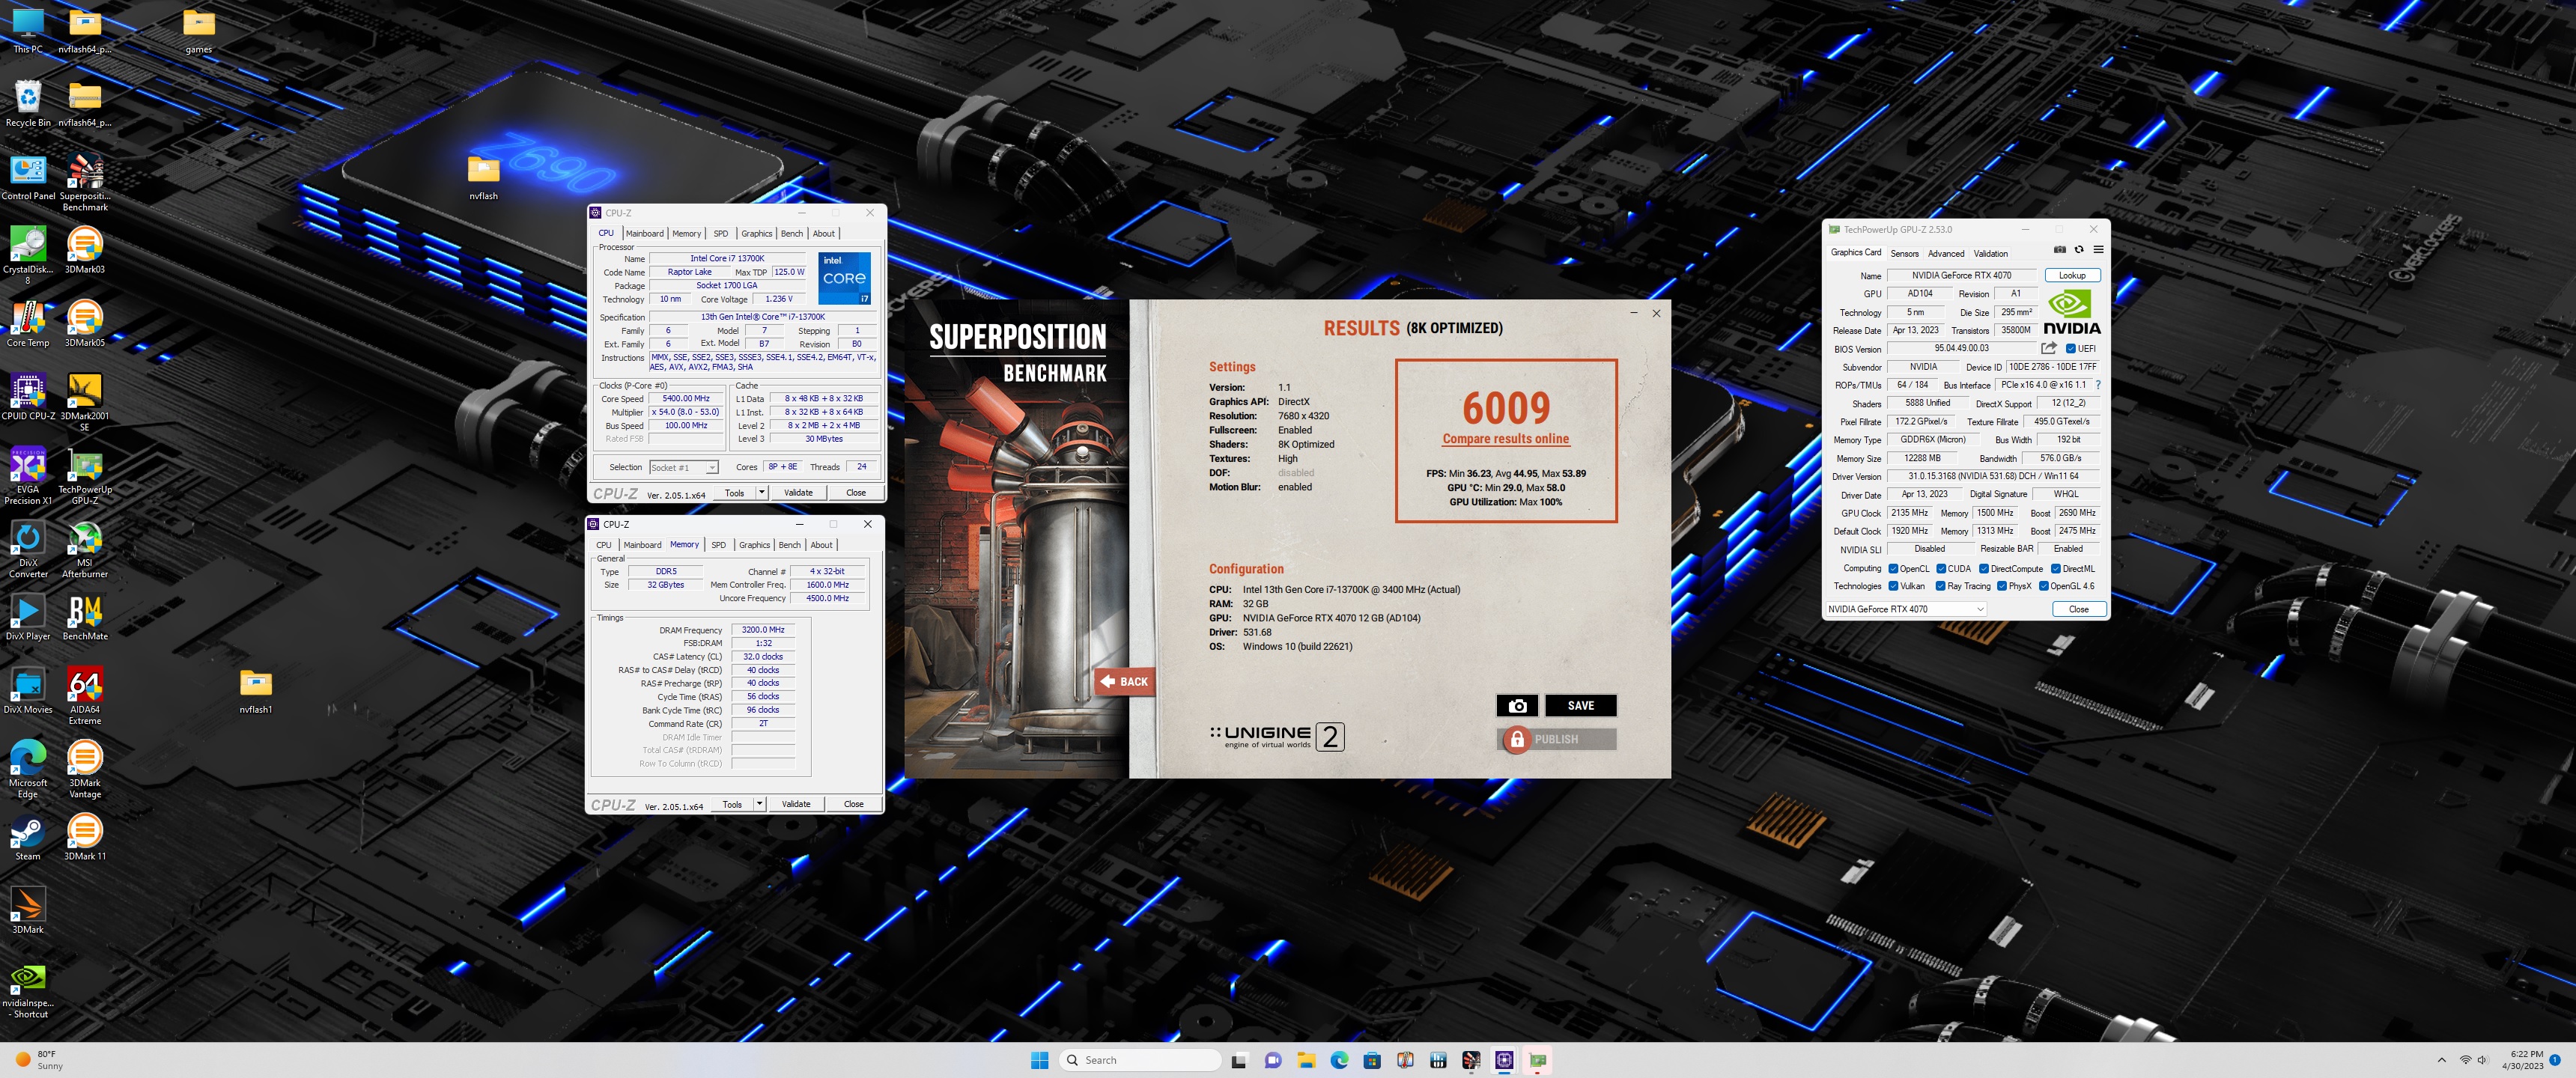Select the 3DMark 11 desktop icon
The height and width of the screenshot is (1078, 2576).
(x=85, y=837)
